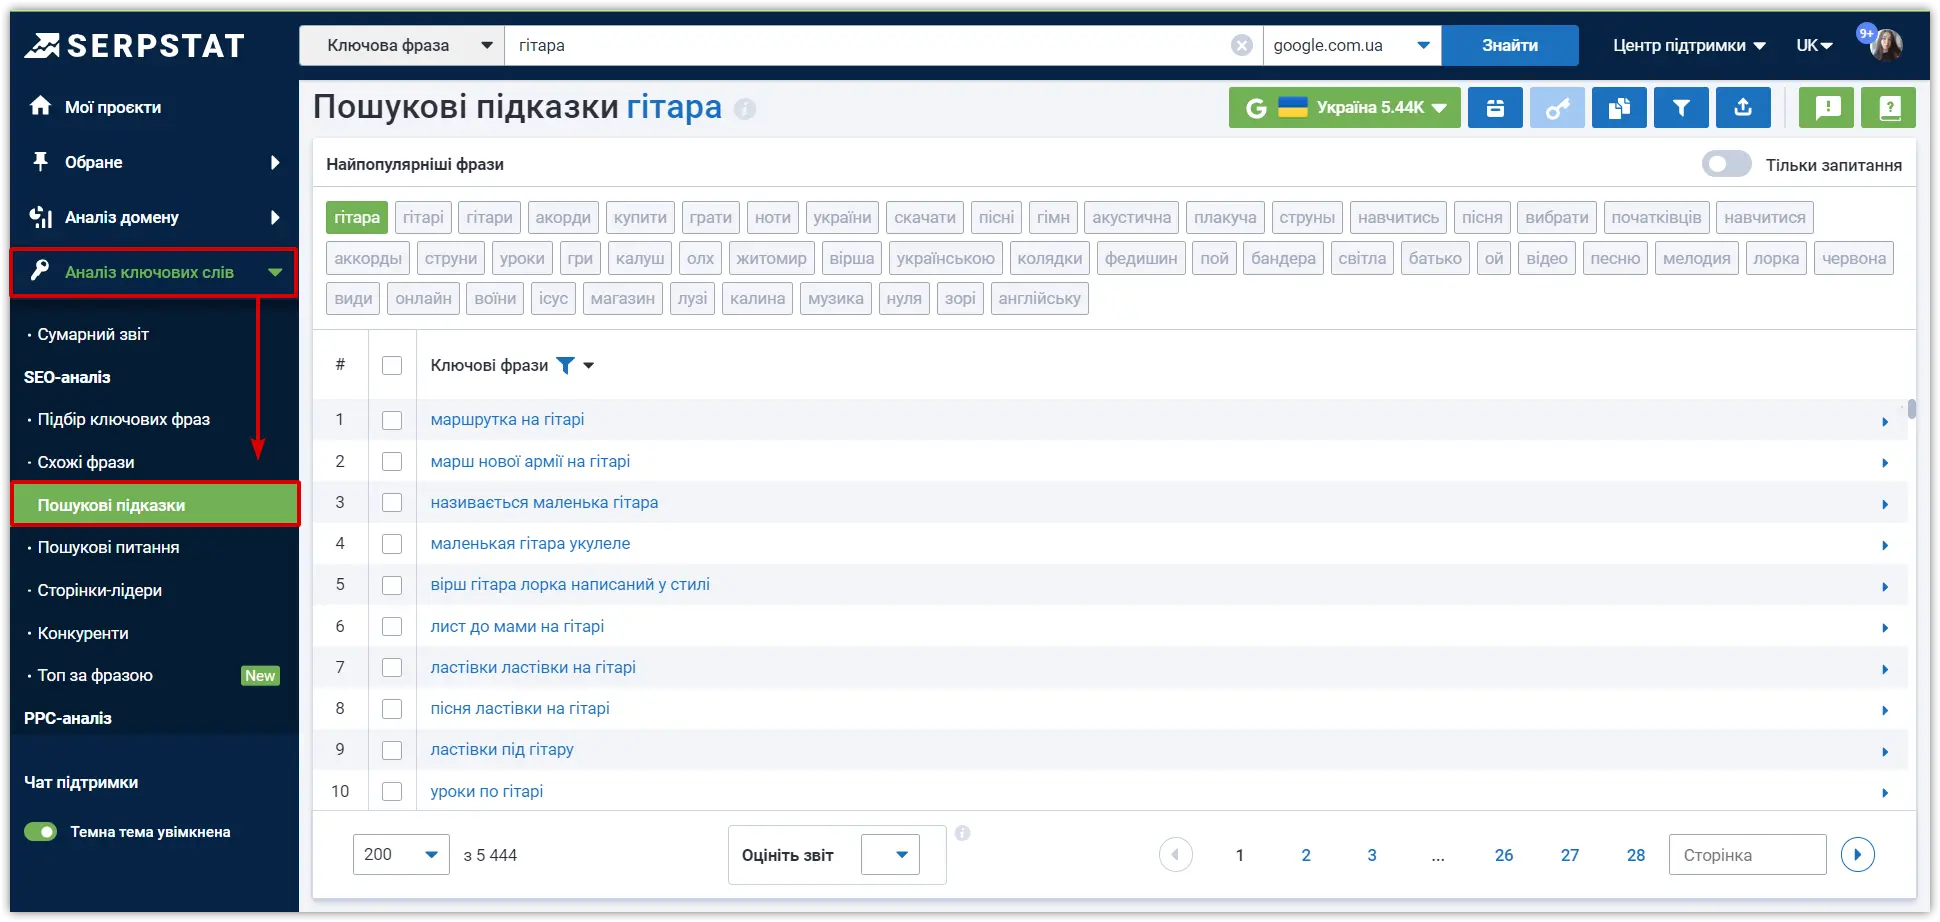The image size is (1940, 922).
Task: Go to the next page arrow
Action: pos(1858,855)
